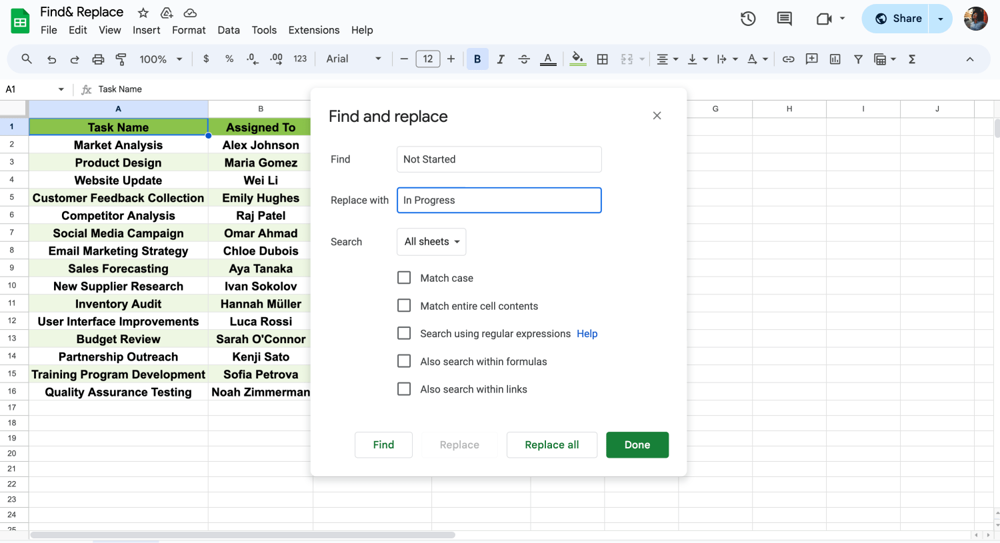The width and height of the screenshot is (1000, 543).
Task: Open the borders tool
Action: pos(602,60)
